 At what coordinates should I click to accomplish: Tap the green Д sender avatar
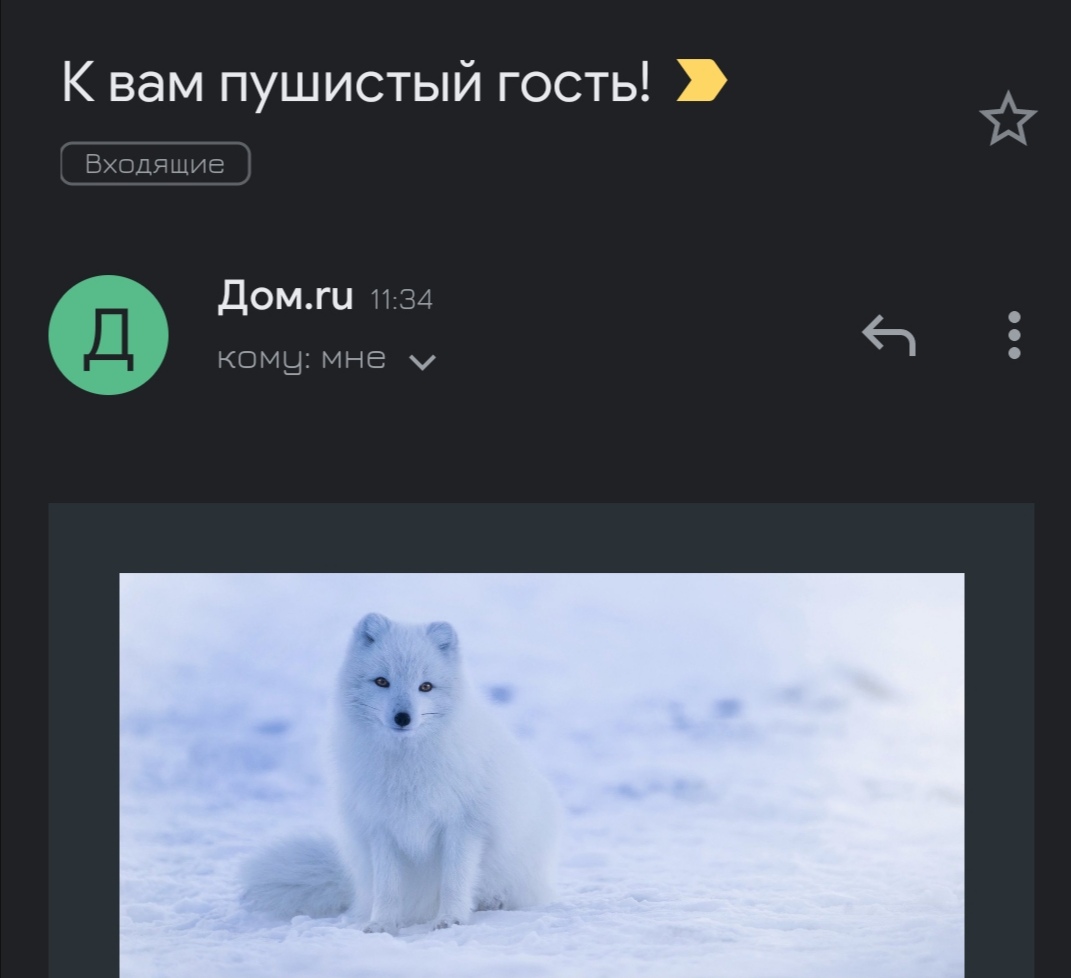(x=109, y=335)
